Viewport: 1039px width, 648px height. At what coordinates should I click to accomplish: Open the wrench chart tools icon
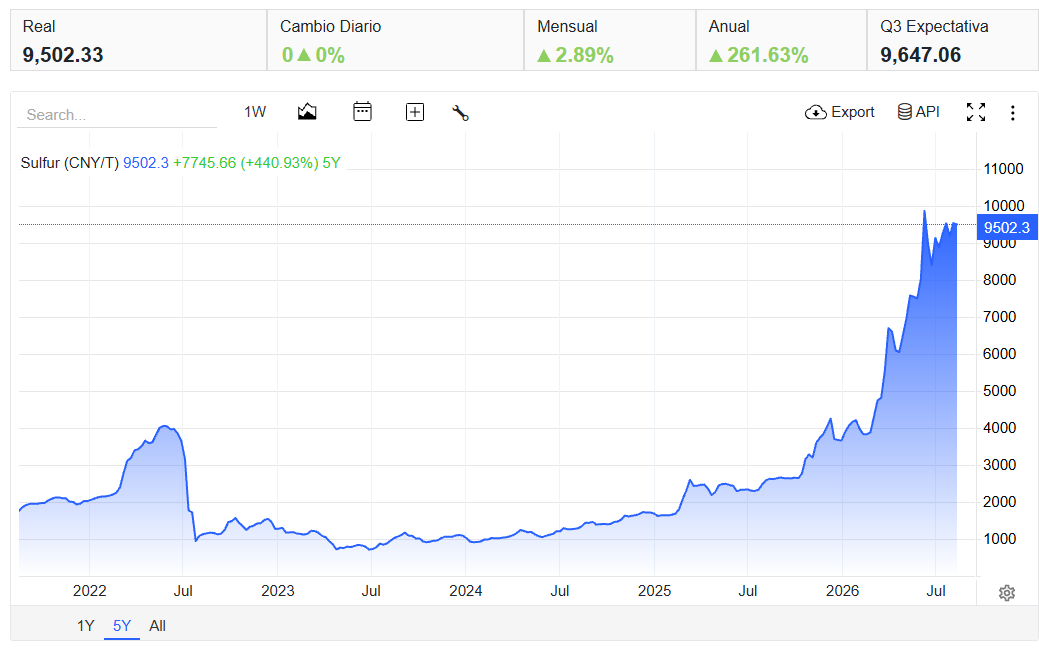point(461,113)
